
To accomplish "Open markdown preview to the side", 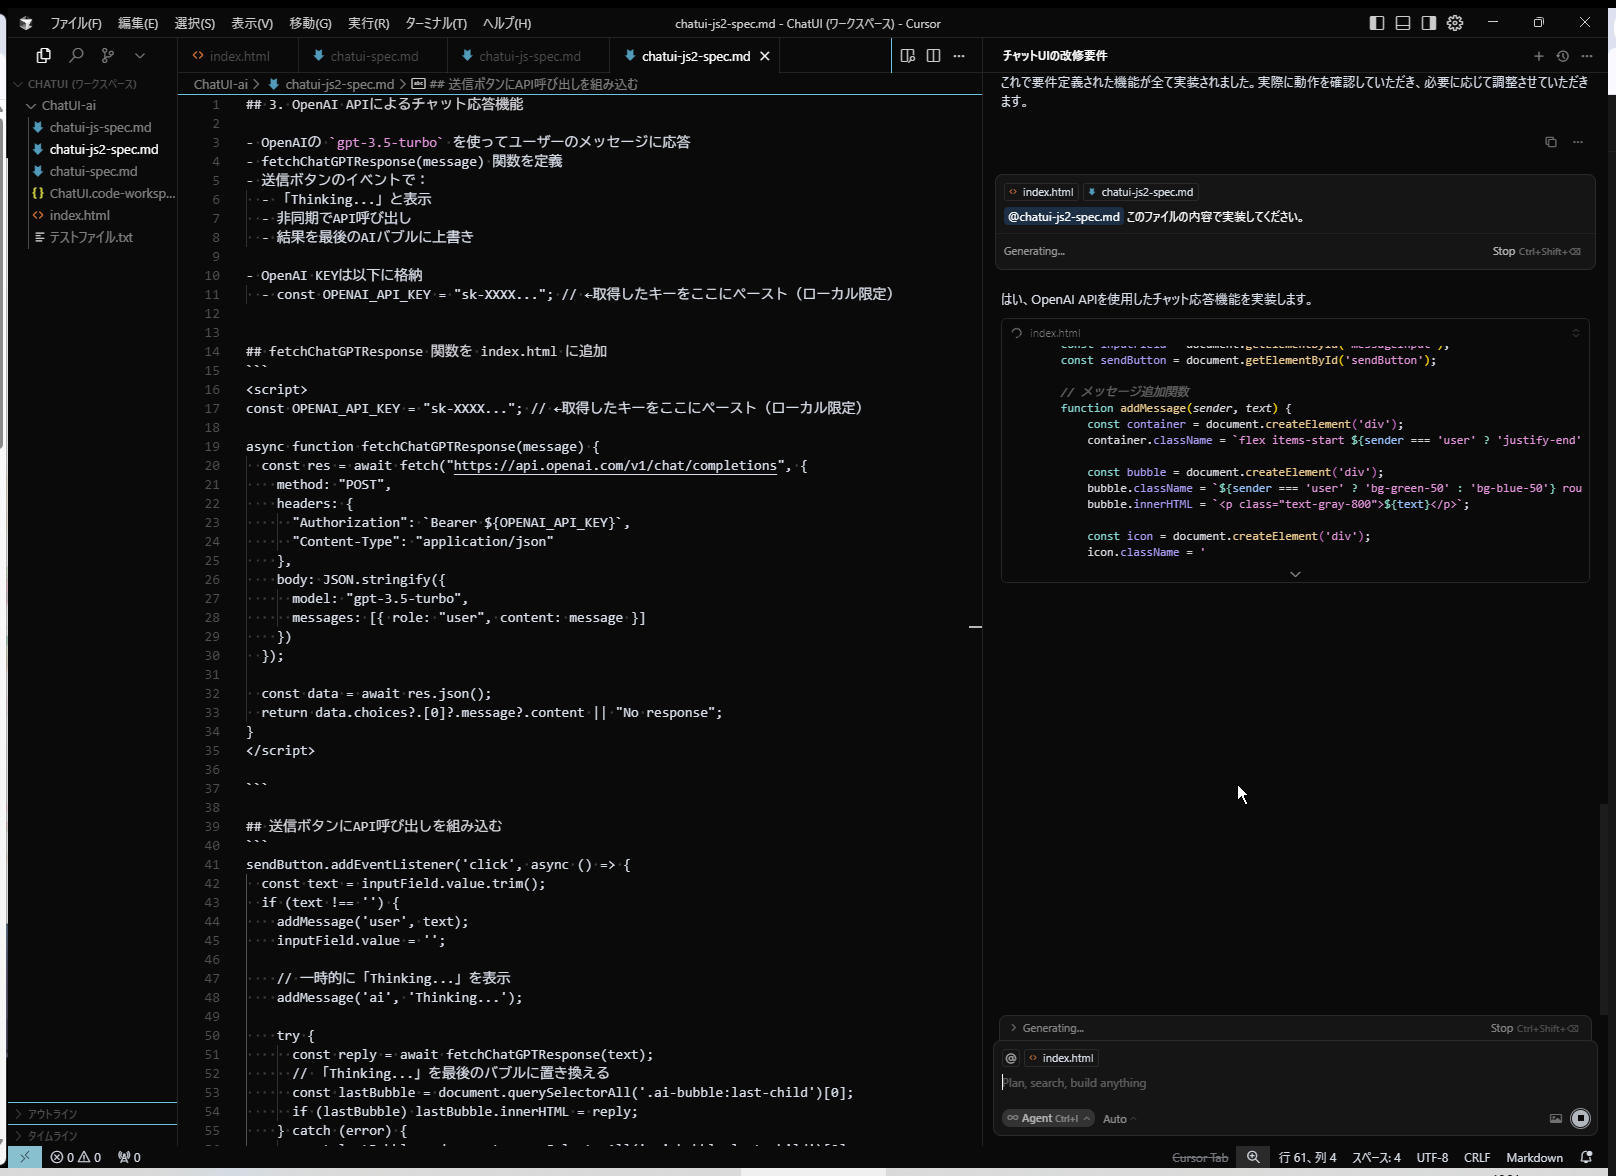I will click(x=907, y=56).
